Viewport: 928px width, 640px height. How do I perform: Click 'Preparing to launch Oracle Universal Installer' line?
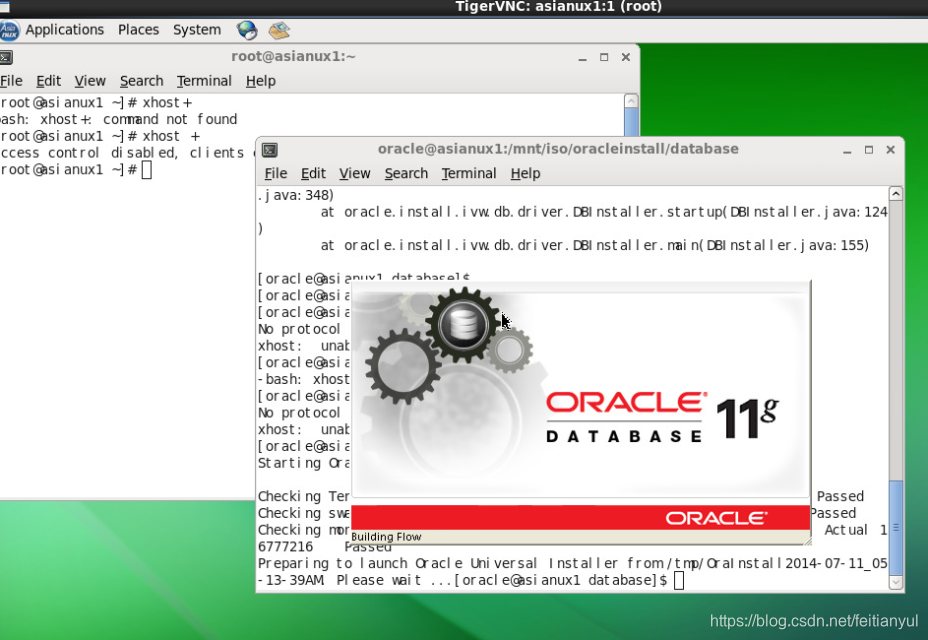coord(572,563)
